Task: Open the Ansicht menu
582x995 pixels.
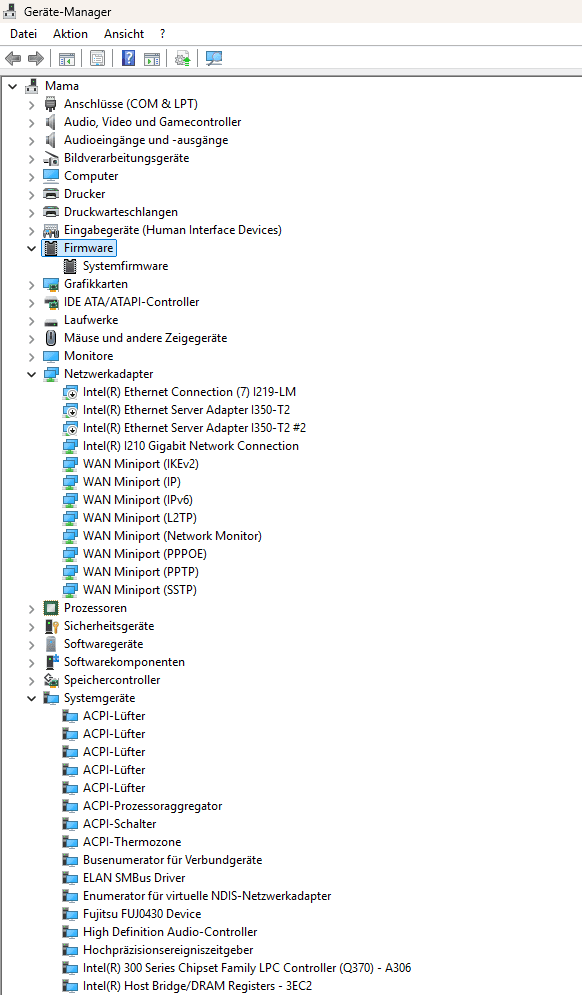Action: 124,34
